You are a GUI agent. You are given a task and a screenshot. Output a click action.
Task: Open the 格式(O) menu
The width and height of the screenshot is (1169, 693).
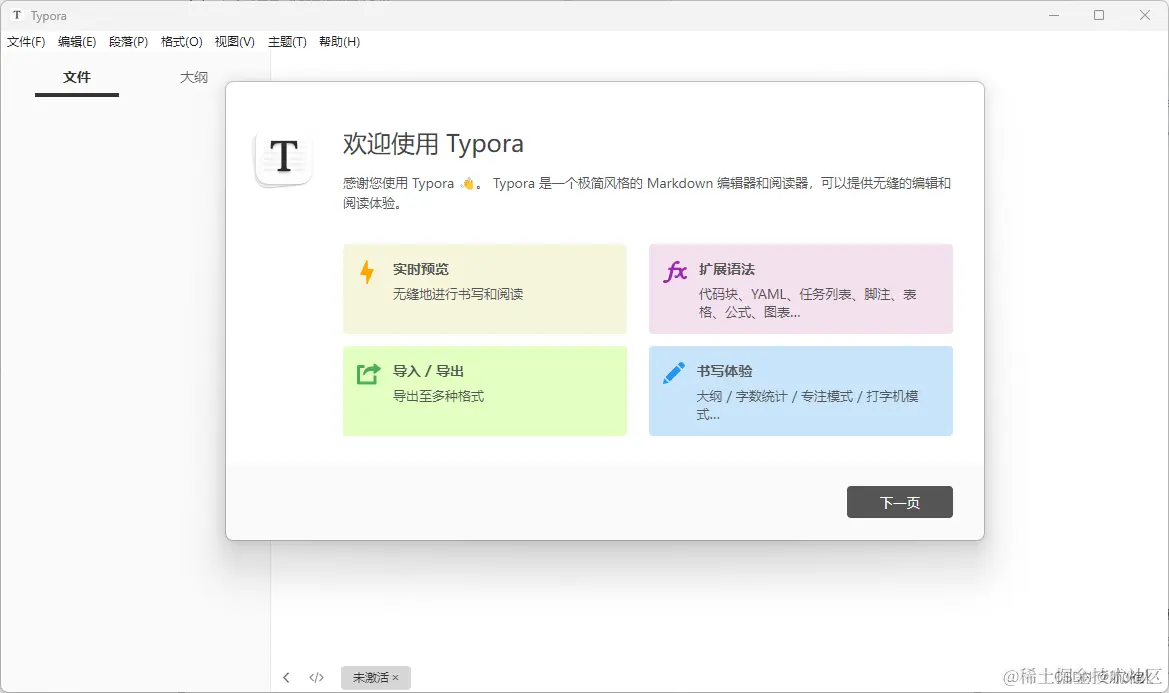click(x=181, y=42)
